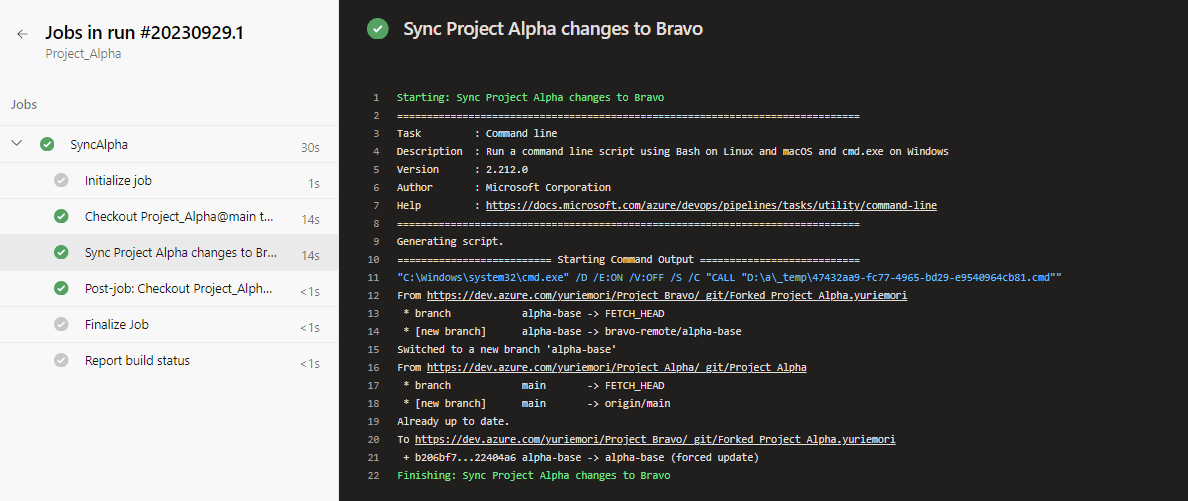Open the Report build status step
Image resolution: width=1188 pixels, height=501 pixels.
click(x=169, y=361)
